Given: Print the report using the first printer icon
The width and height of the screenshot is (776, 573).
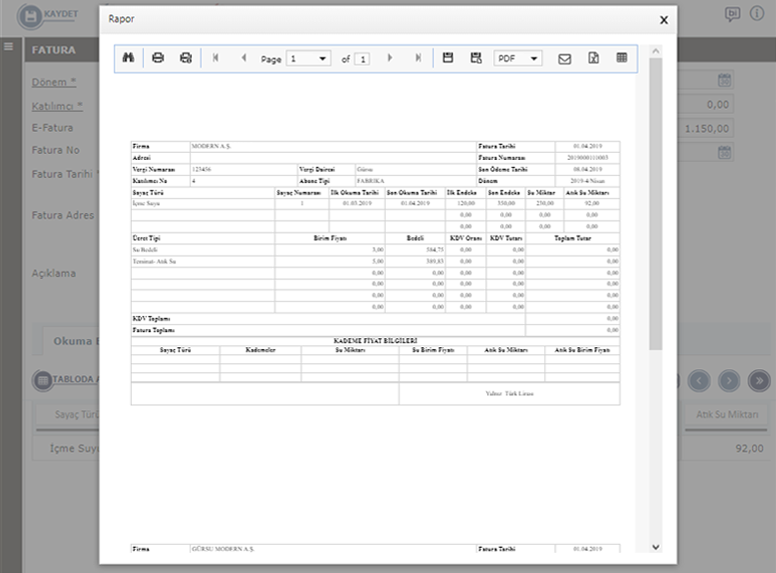Looking at the screenshot, I should tap(158, 59).
